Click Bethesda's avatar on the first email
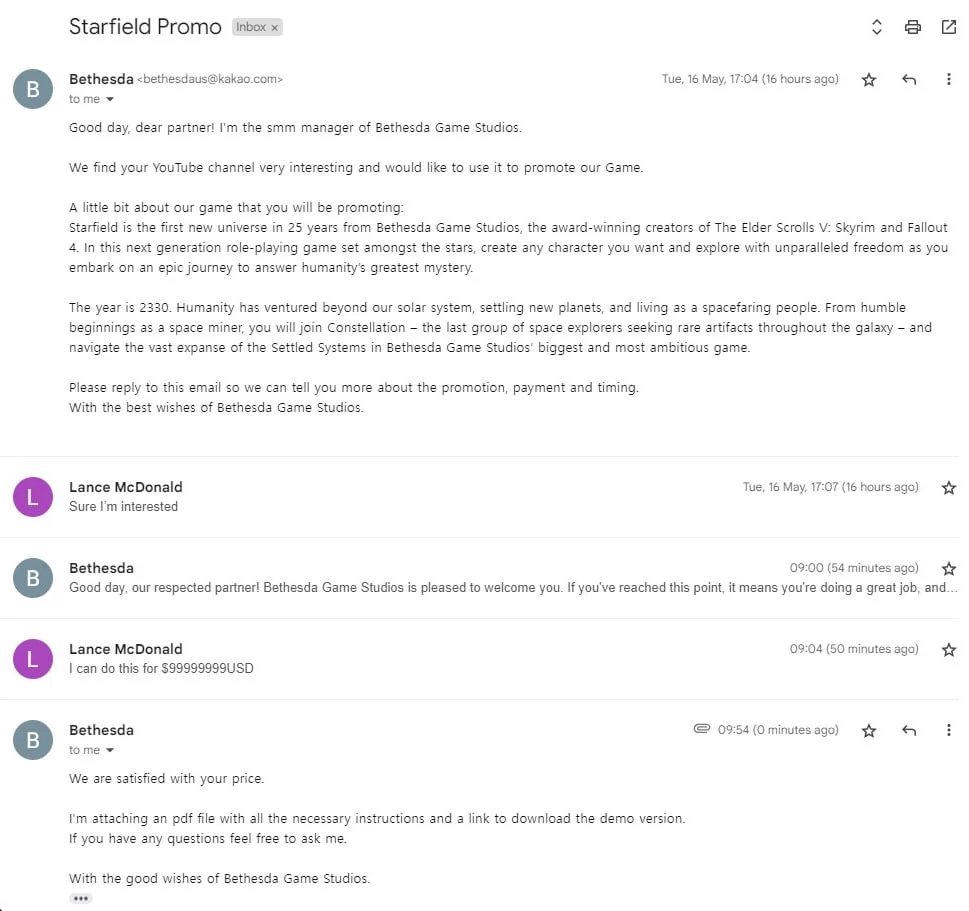Image resolution: width=969 pixels, height=911 pixels. point(33,89)
